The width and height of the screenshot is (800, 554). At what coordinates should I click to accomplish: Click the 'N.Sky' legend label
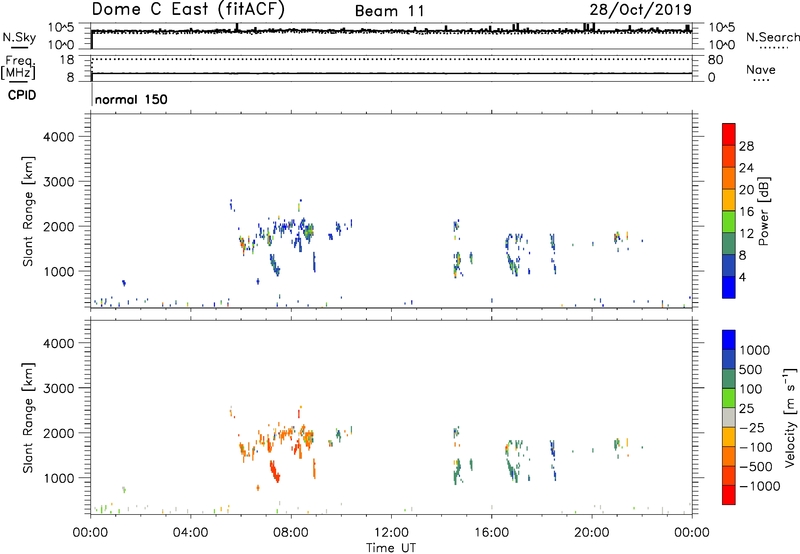(19, 37)
